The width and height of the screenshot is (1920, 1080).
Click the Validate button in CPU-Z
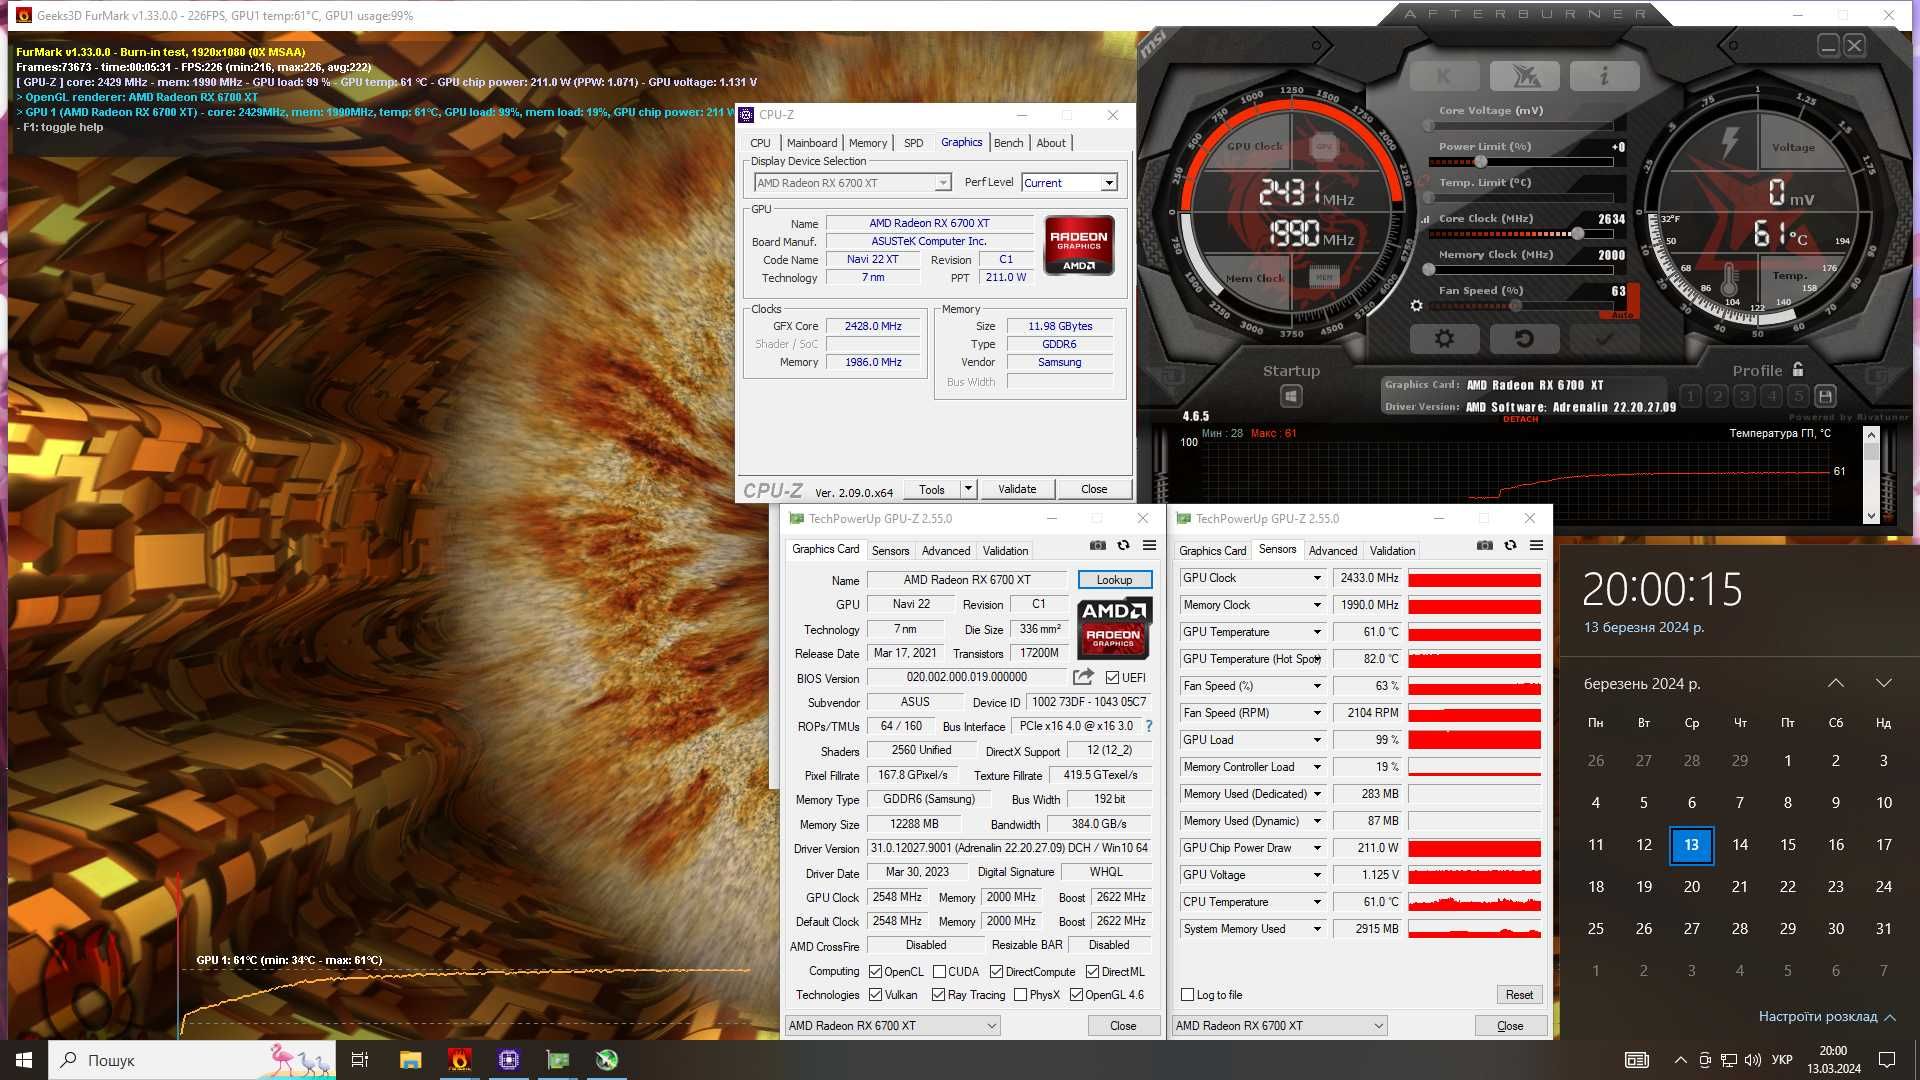tap(1017, 489)
